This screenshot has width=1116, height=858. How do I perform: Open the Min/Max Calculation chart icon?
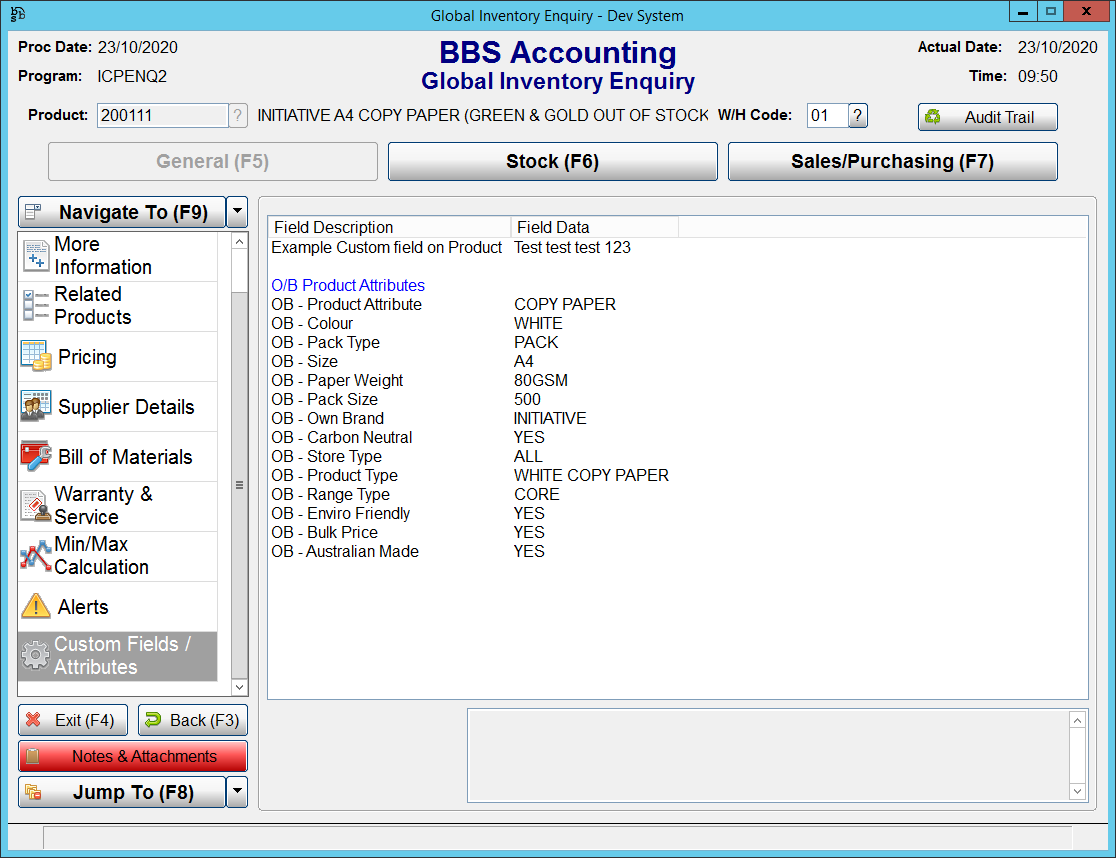click(36, 556)
